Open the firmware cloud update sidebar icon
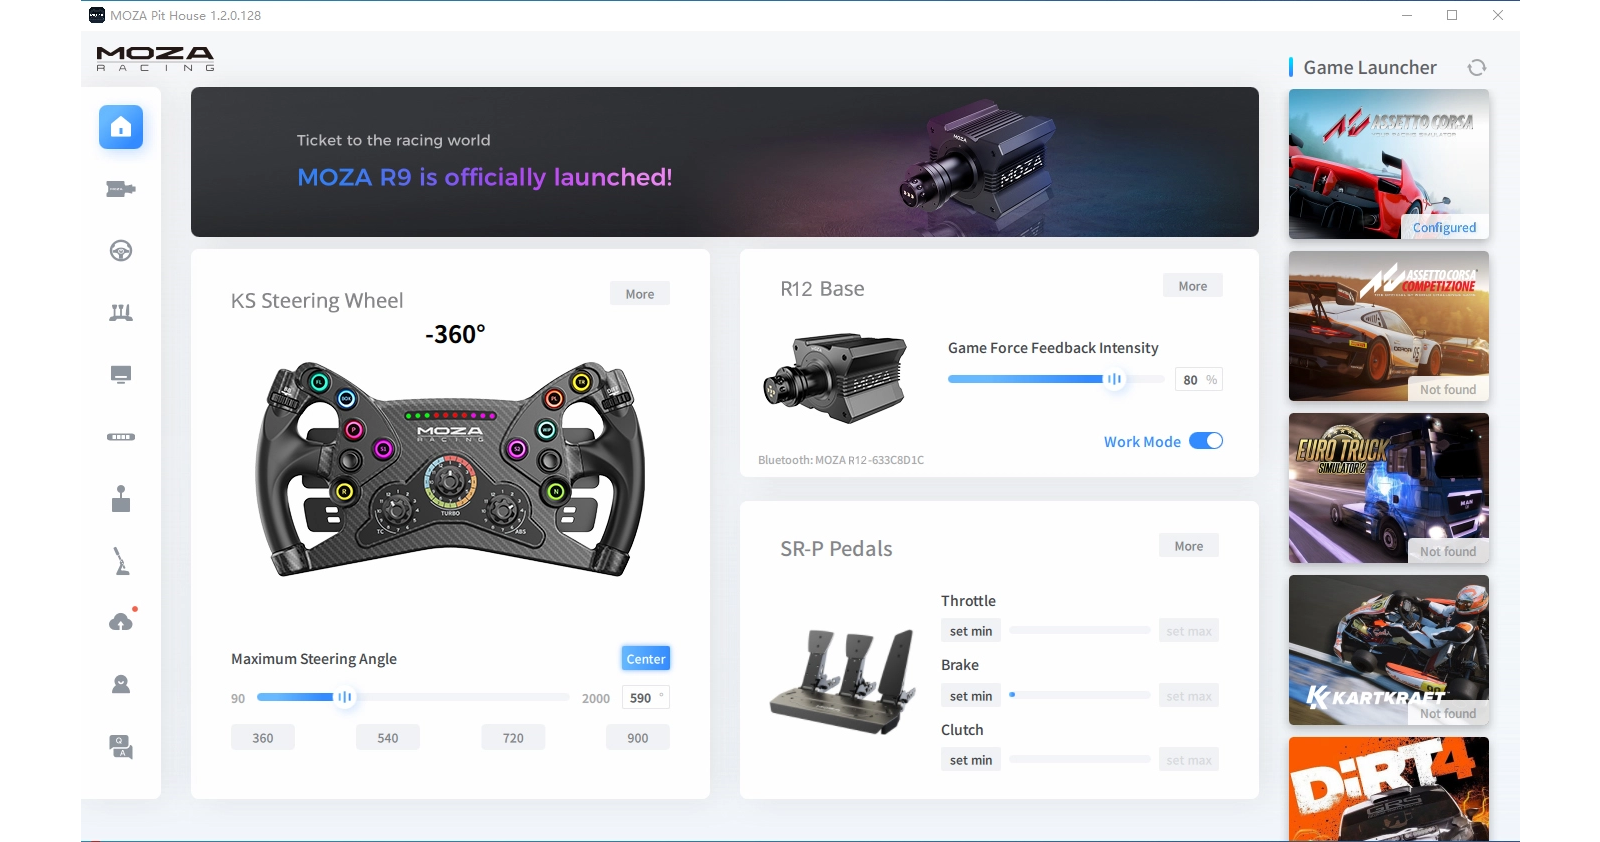The image size is (1600, 842). point(121,622)
